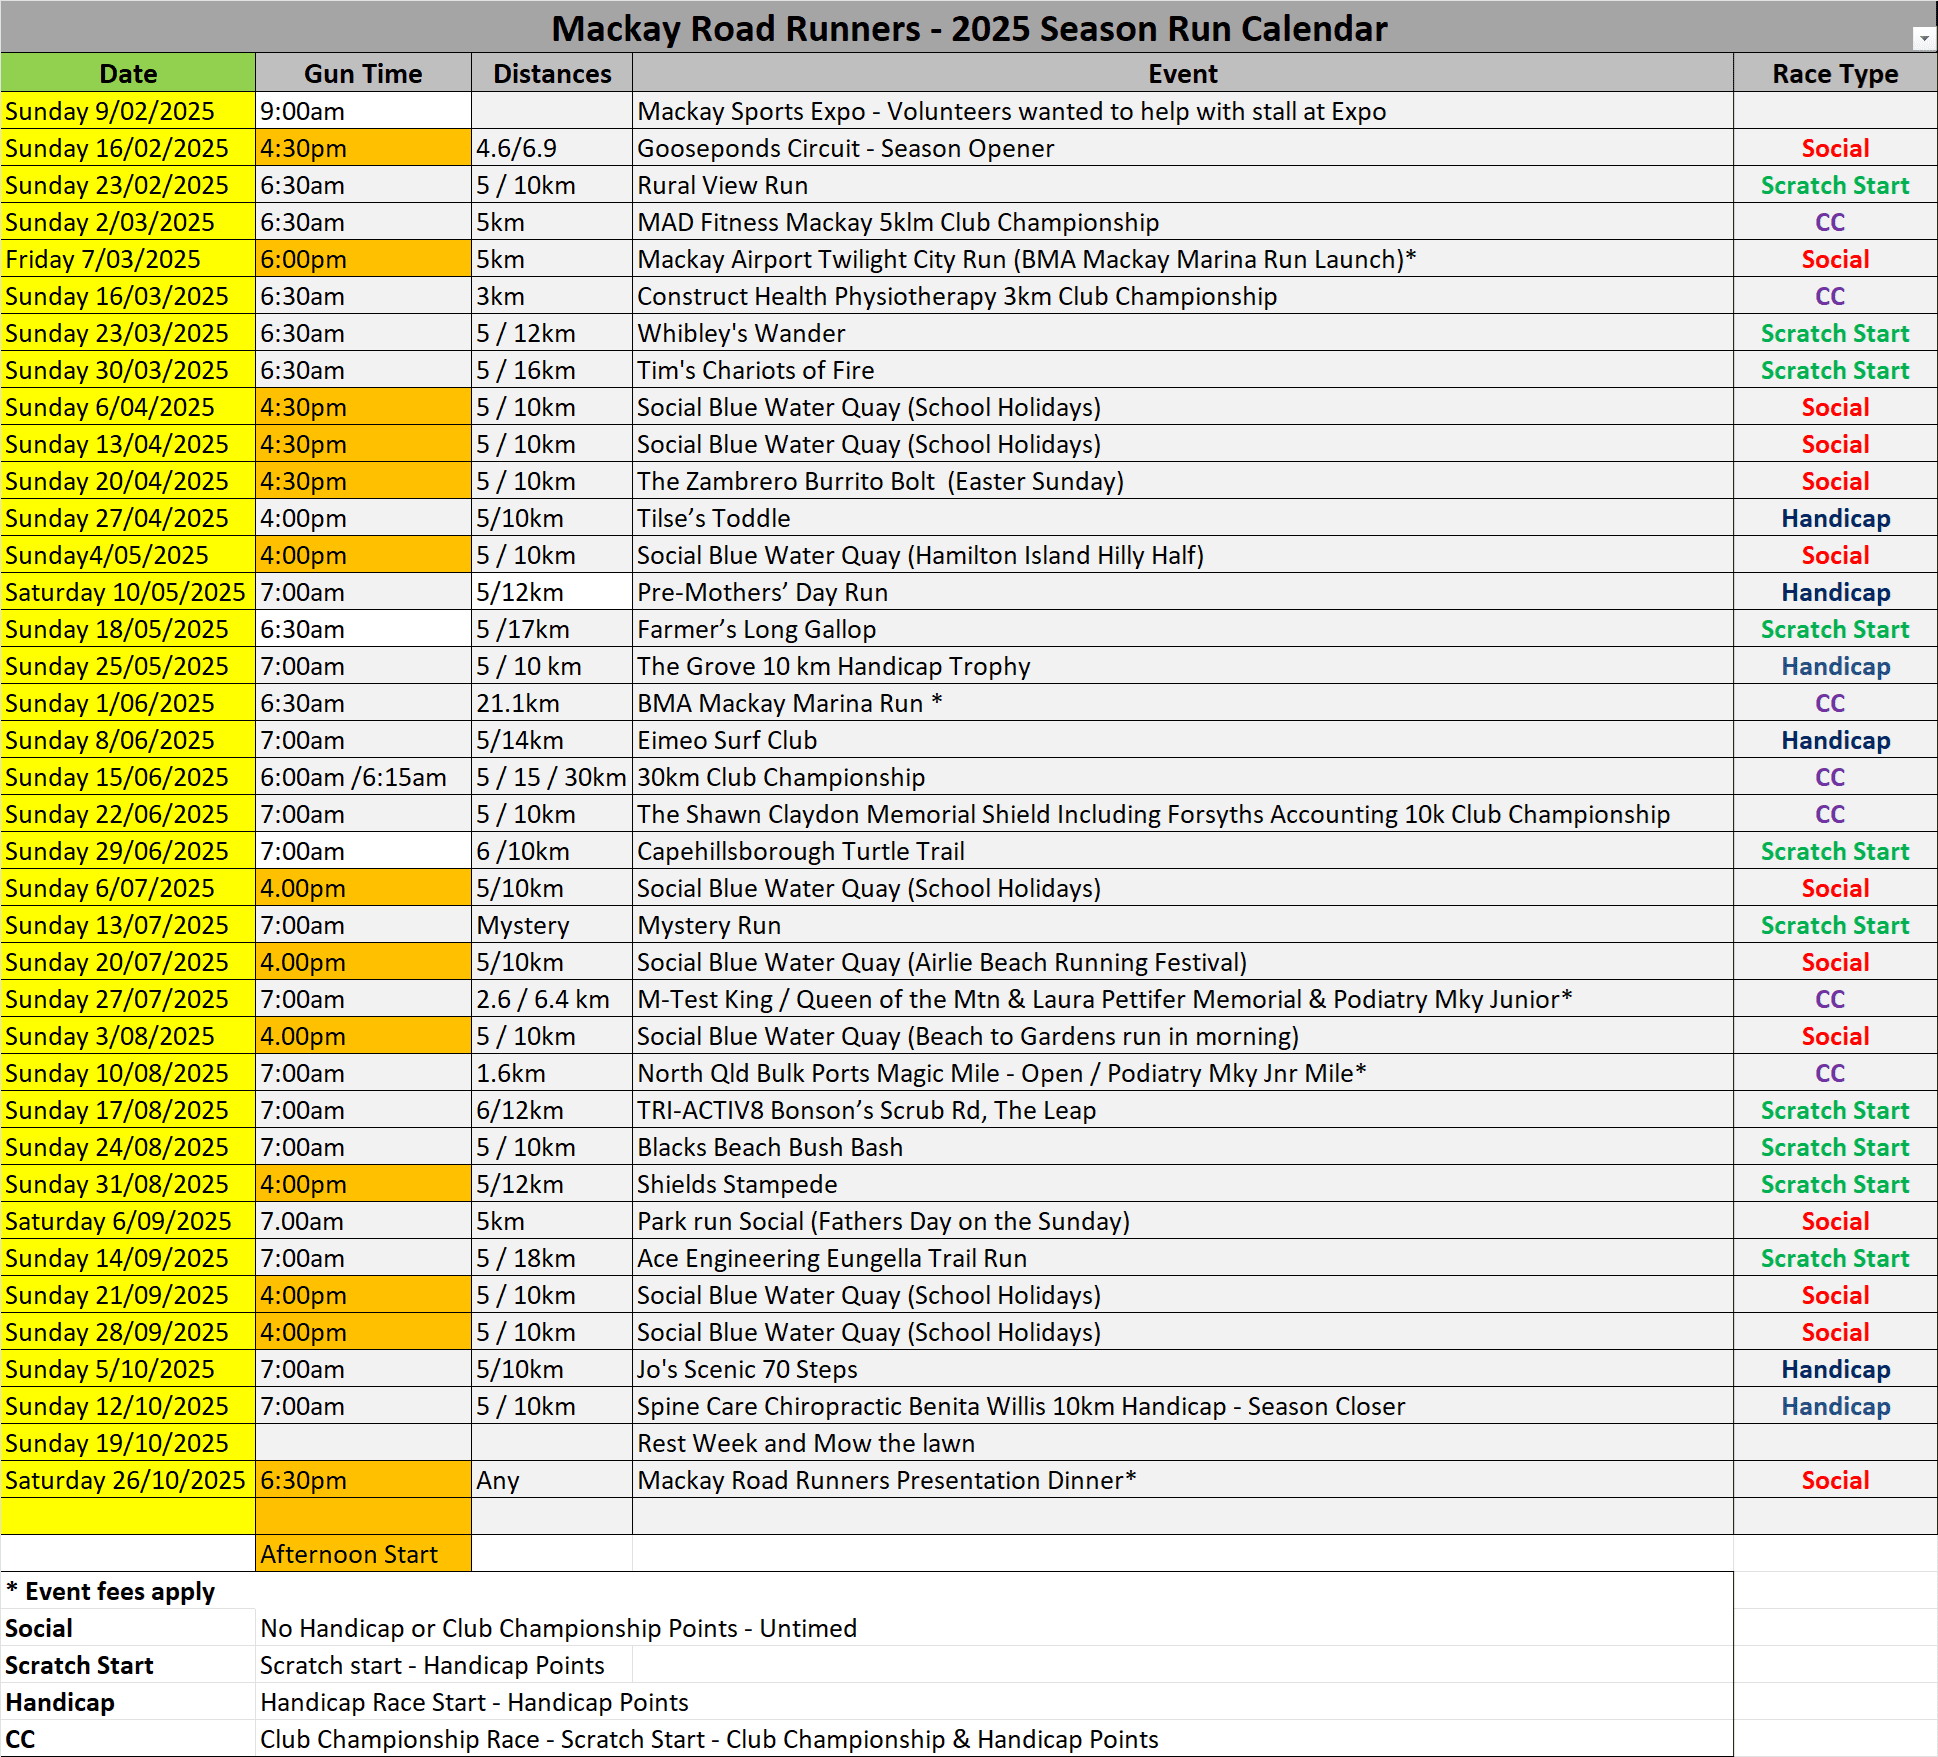
Task: Select the Afternoon Start legend cell
Action: coord(363,1554)
